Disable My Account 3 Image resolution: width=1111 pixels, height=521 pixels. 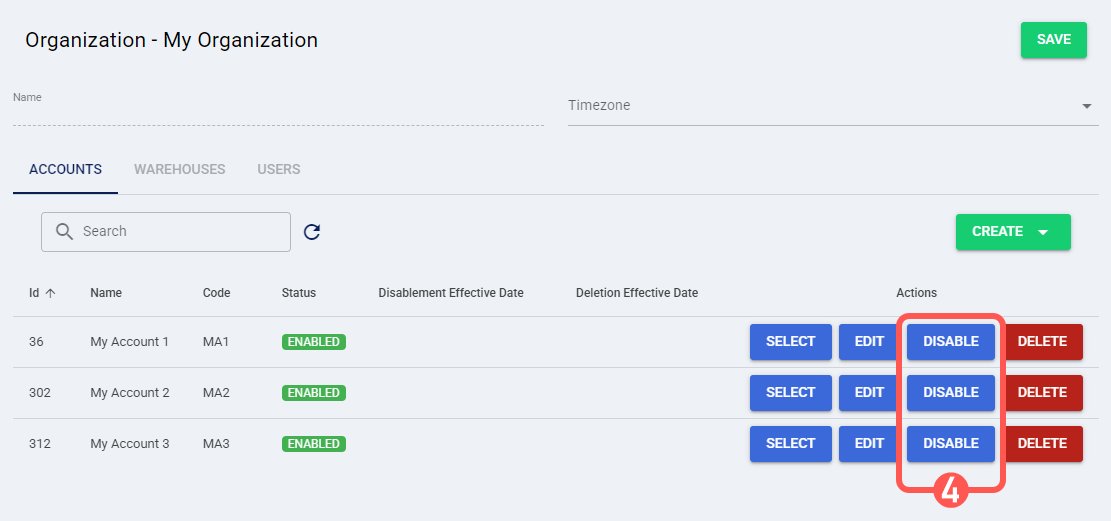click(950, 443)
